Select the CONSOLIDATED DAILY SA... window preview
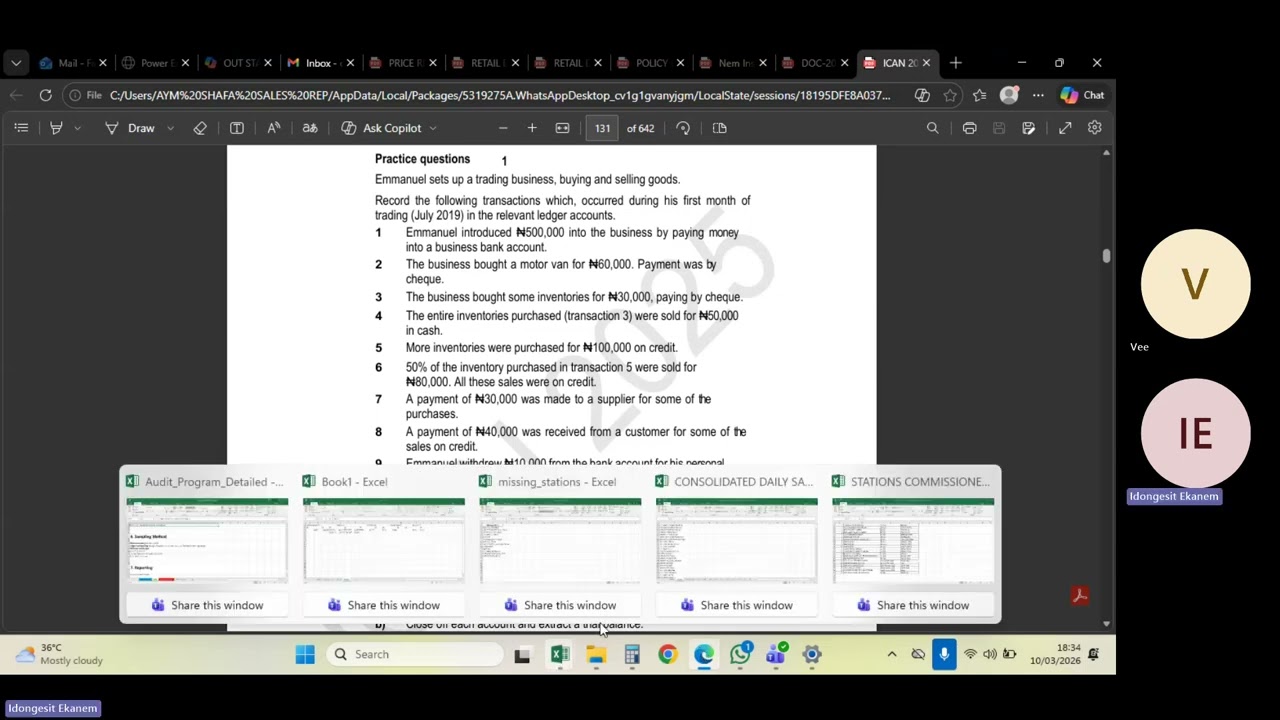 click(x=737, y=540)
